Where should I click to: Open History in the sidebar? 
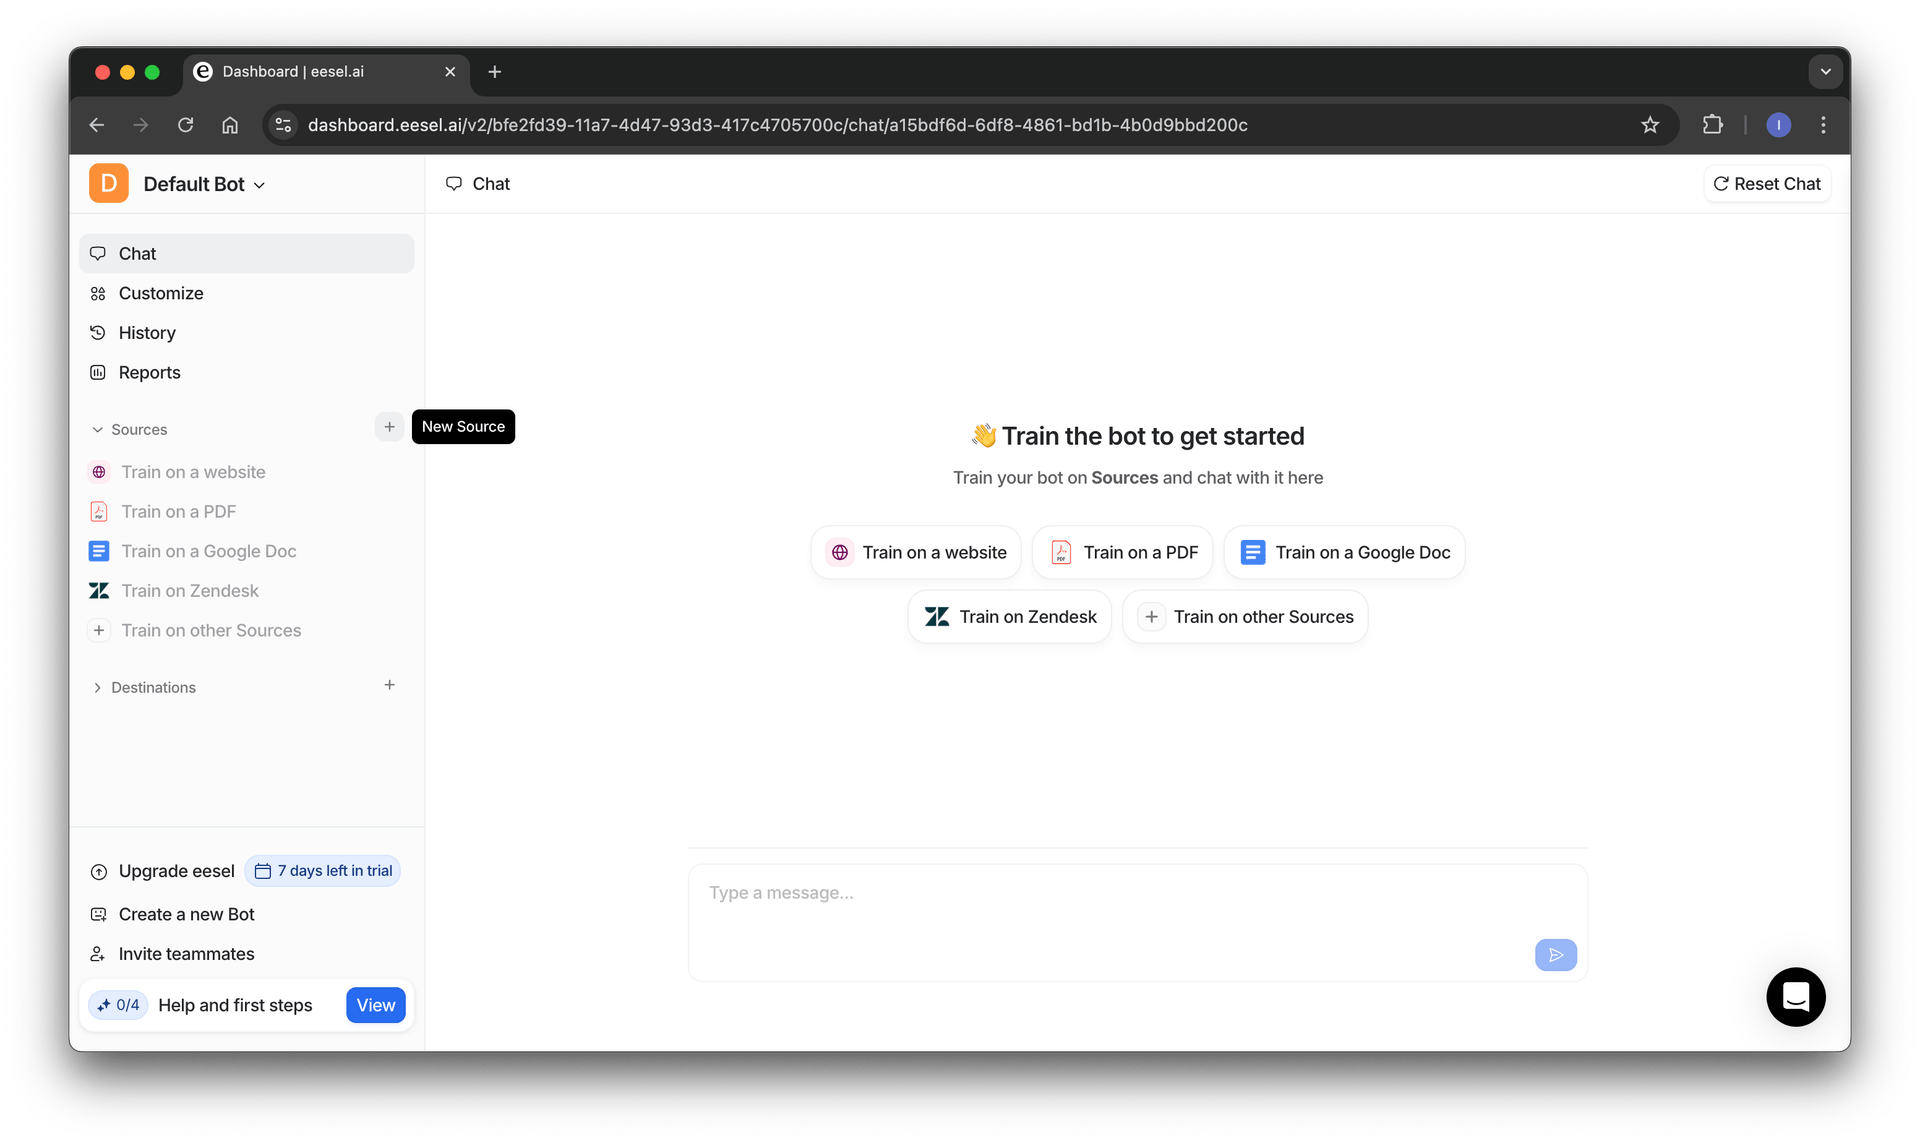coord(246,333)
